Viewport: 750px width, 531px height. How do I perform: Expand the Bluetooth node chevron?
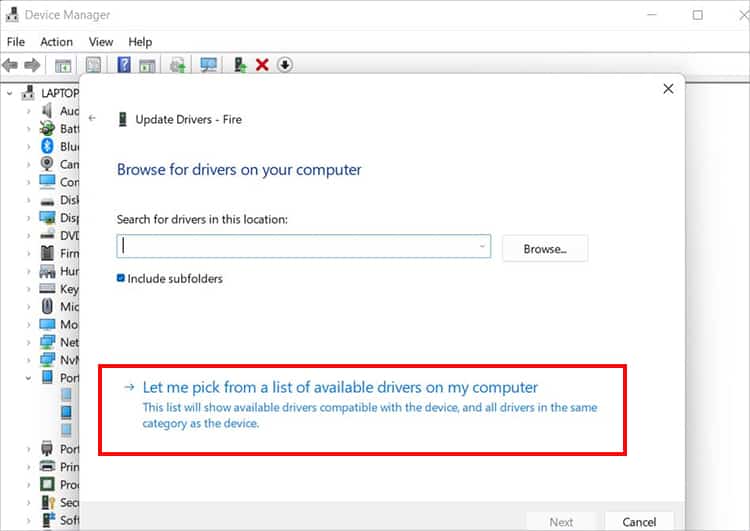point(28,146)
